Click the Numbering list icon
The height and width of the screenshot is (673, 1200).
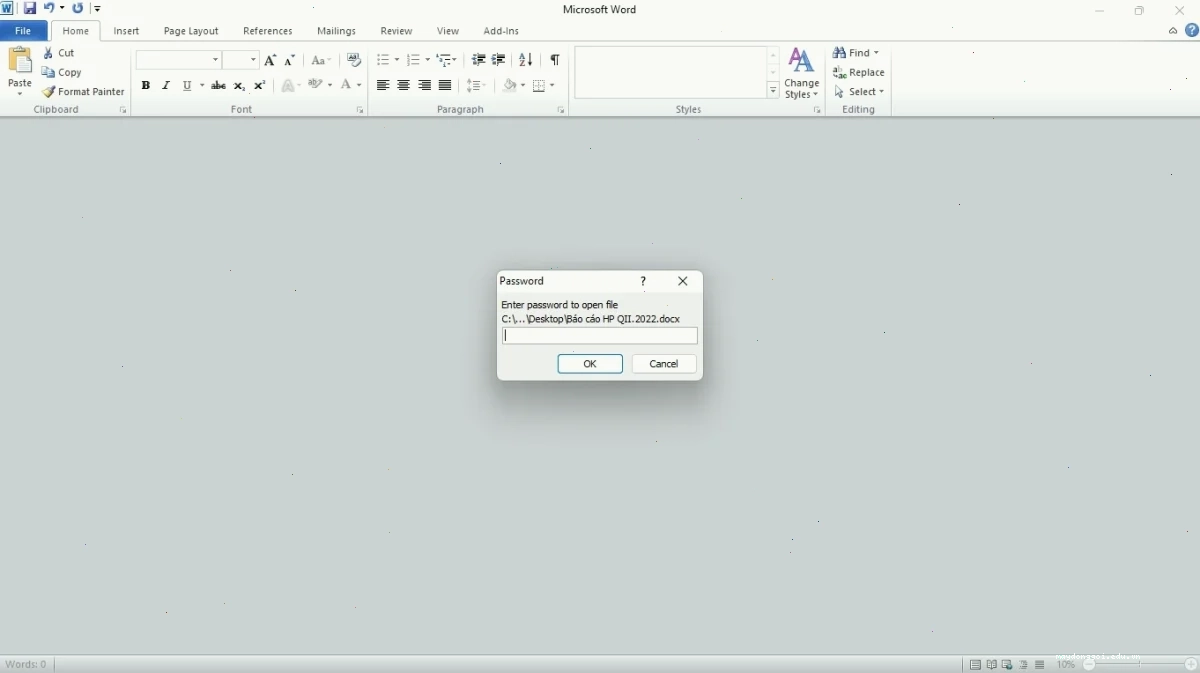(414, 60)
